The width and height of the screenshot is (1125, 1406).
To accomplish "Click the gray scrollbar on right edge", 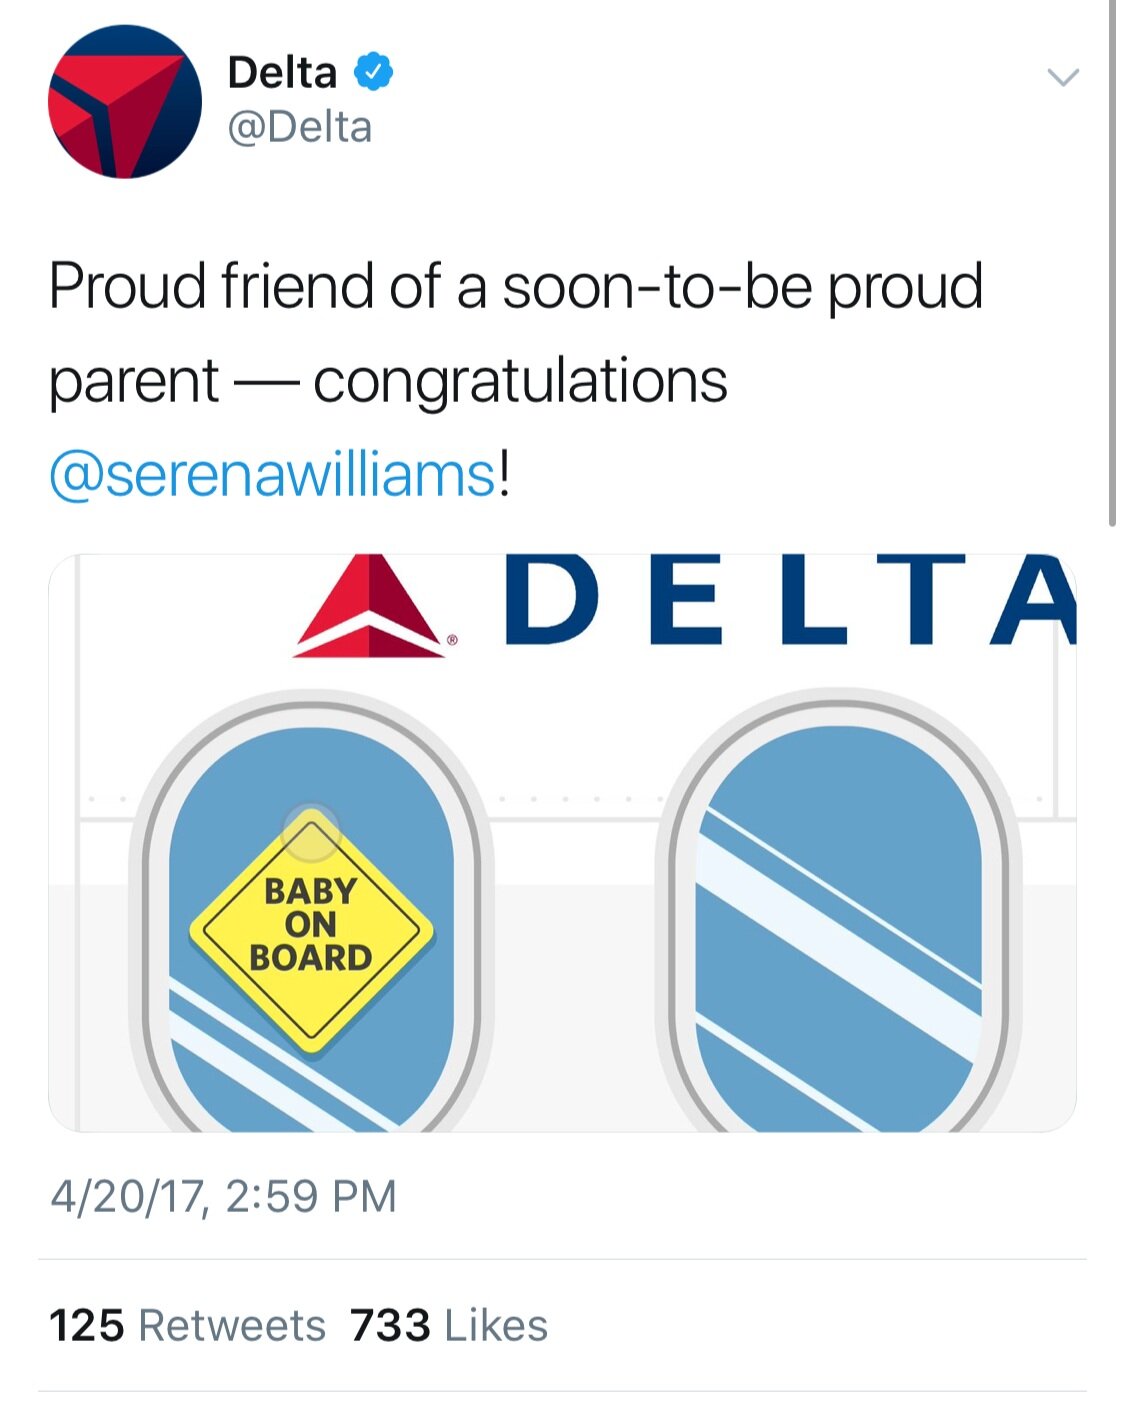I will pyautogui.click(x=1112, y=260).
